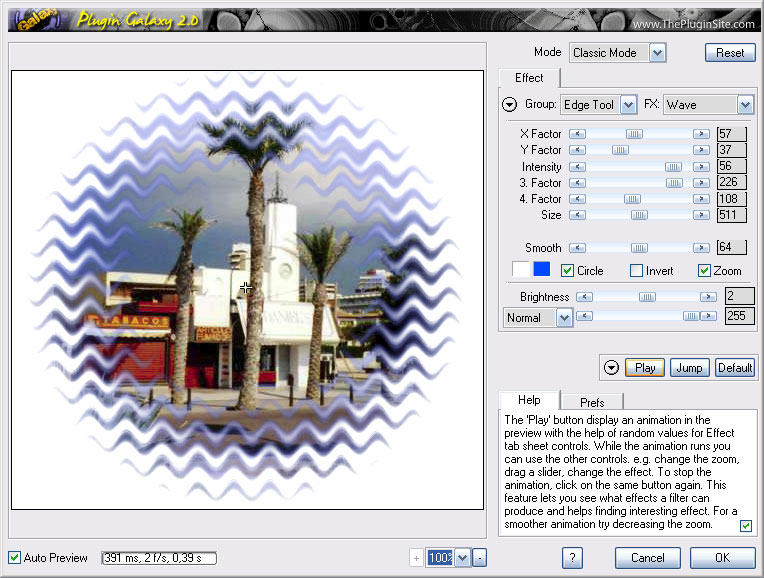Click X Factor value field showing 57
764x578 pixels.
[x=732, y=134]
